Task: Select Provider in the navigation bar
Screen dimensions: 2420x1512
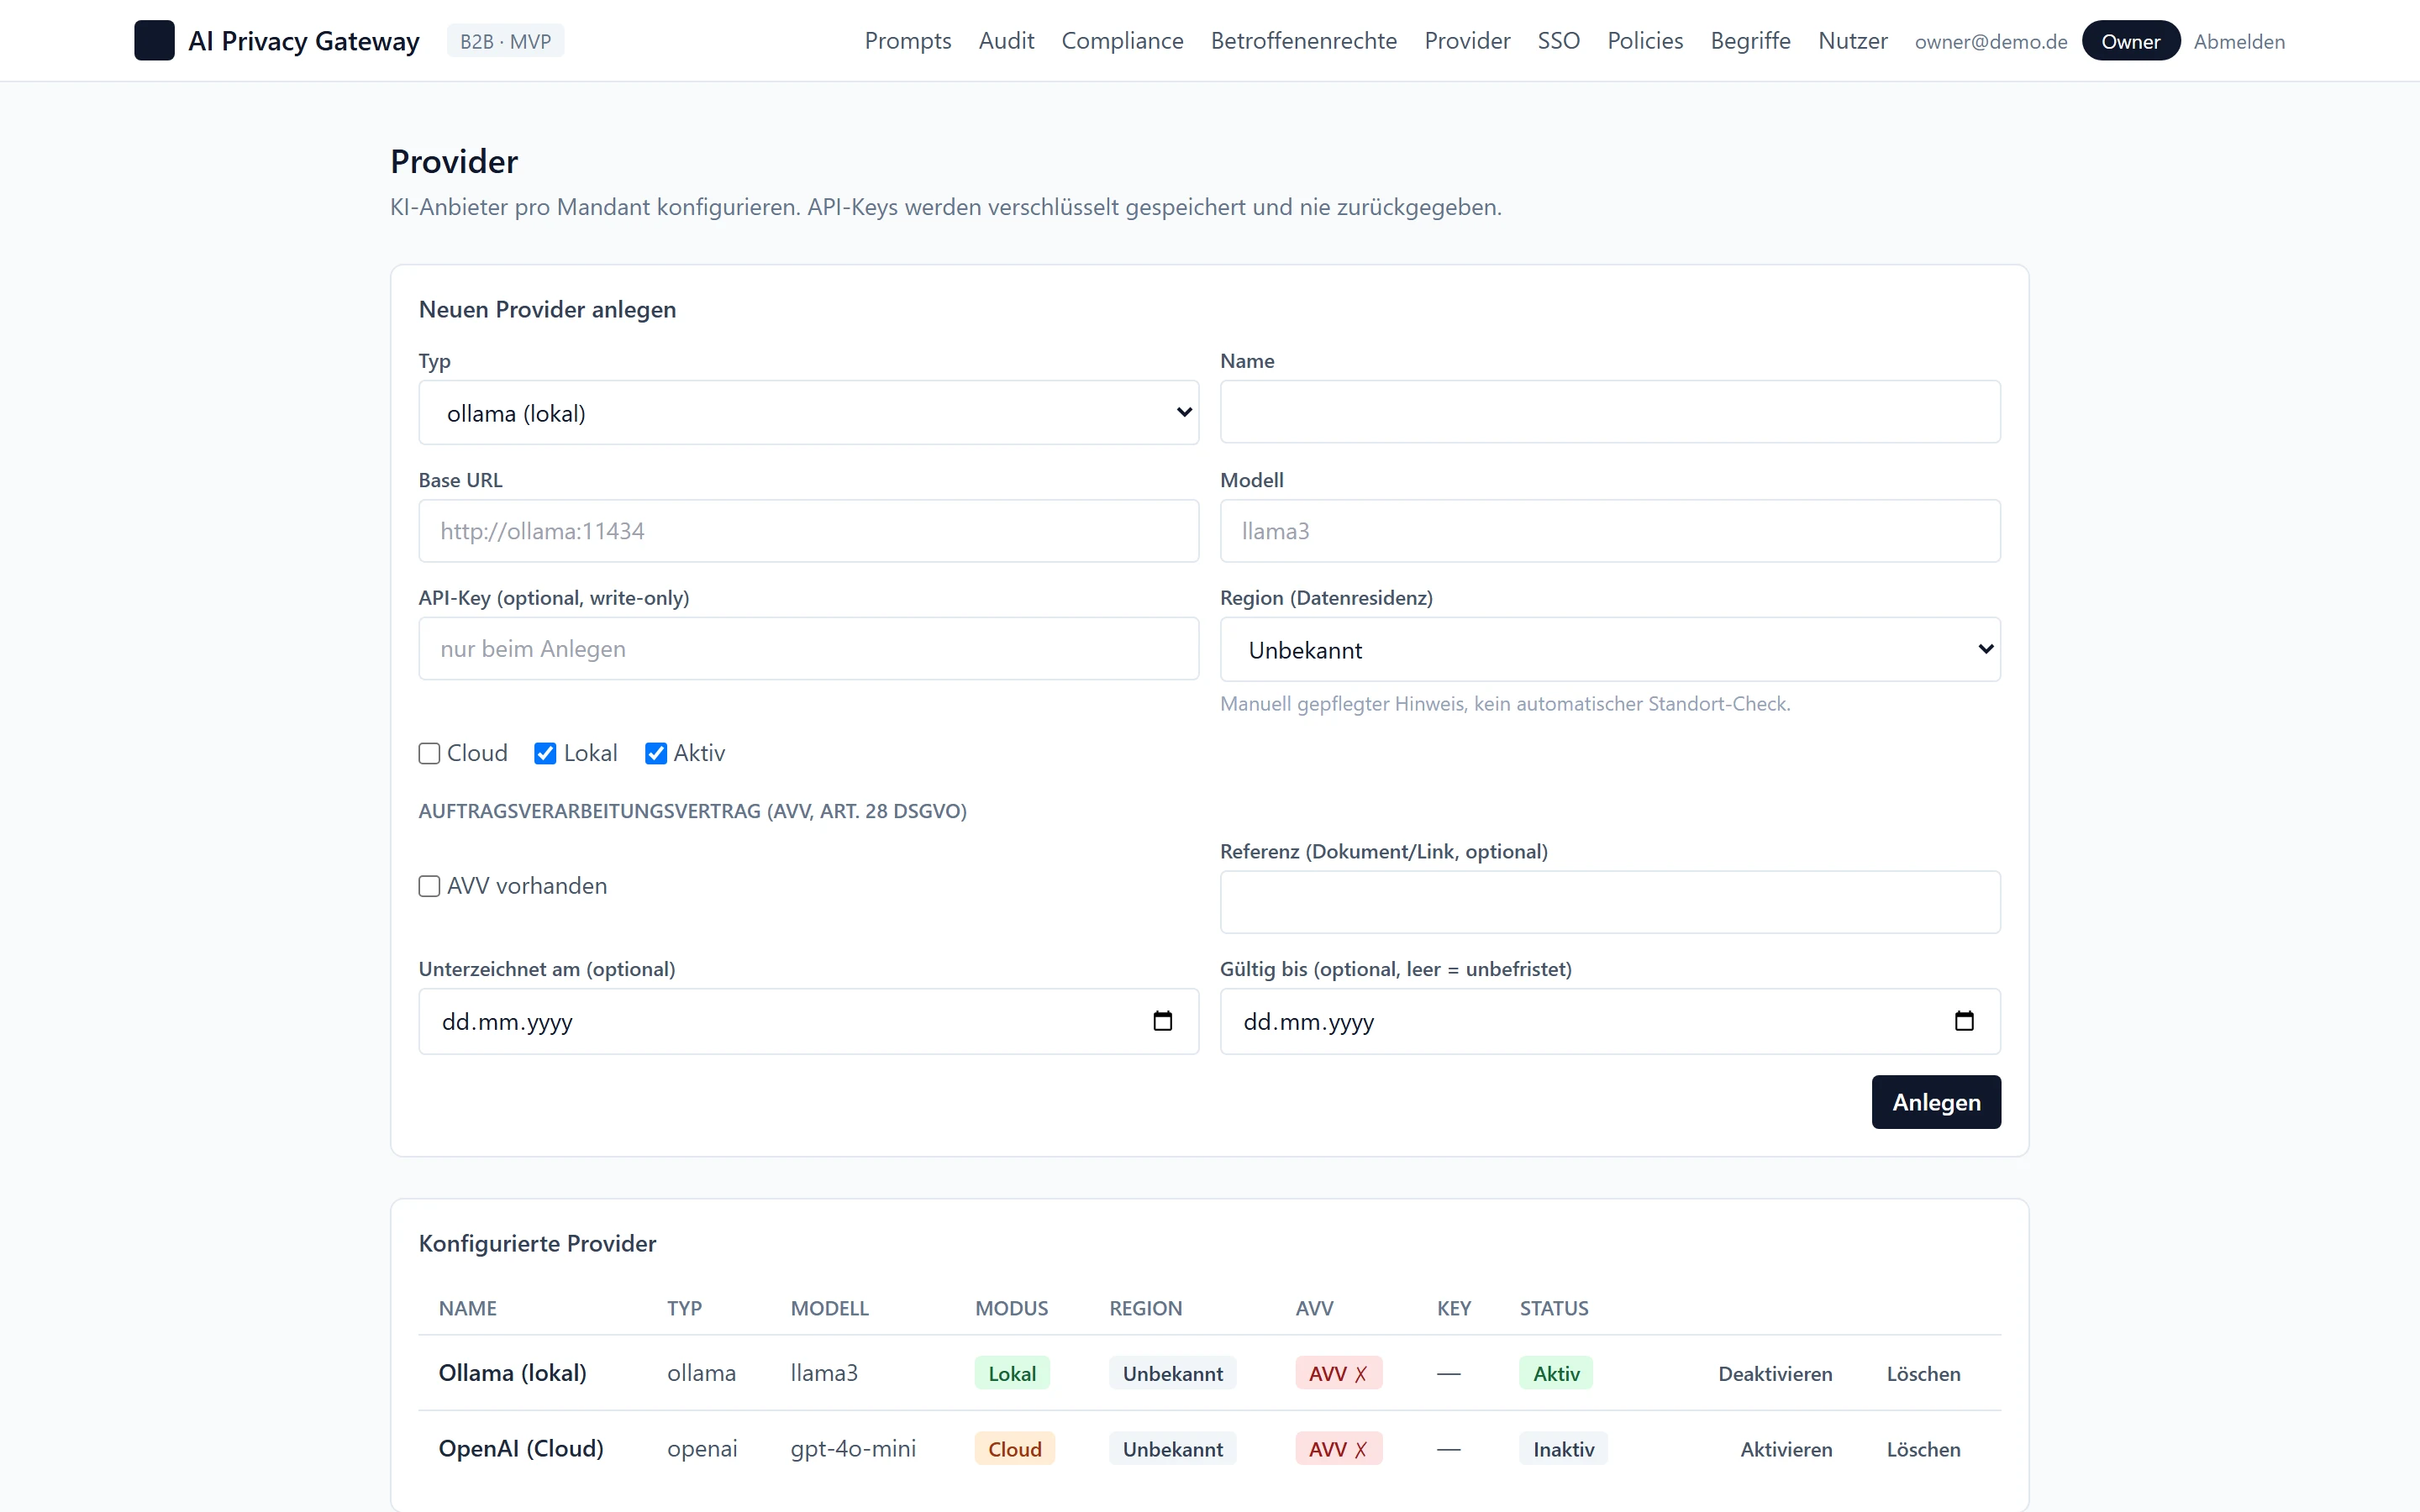Action: pos(1467,41)
